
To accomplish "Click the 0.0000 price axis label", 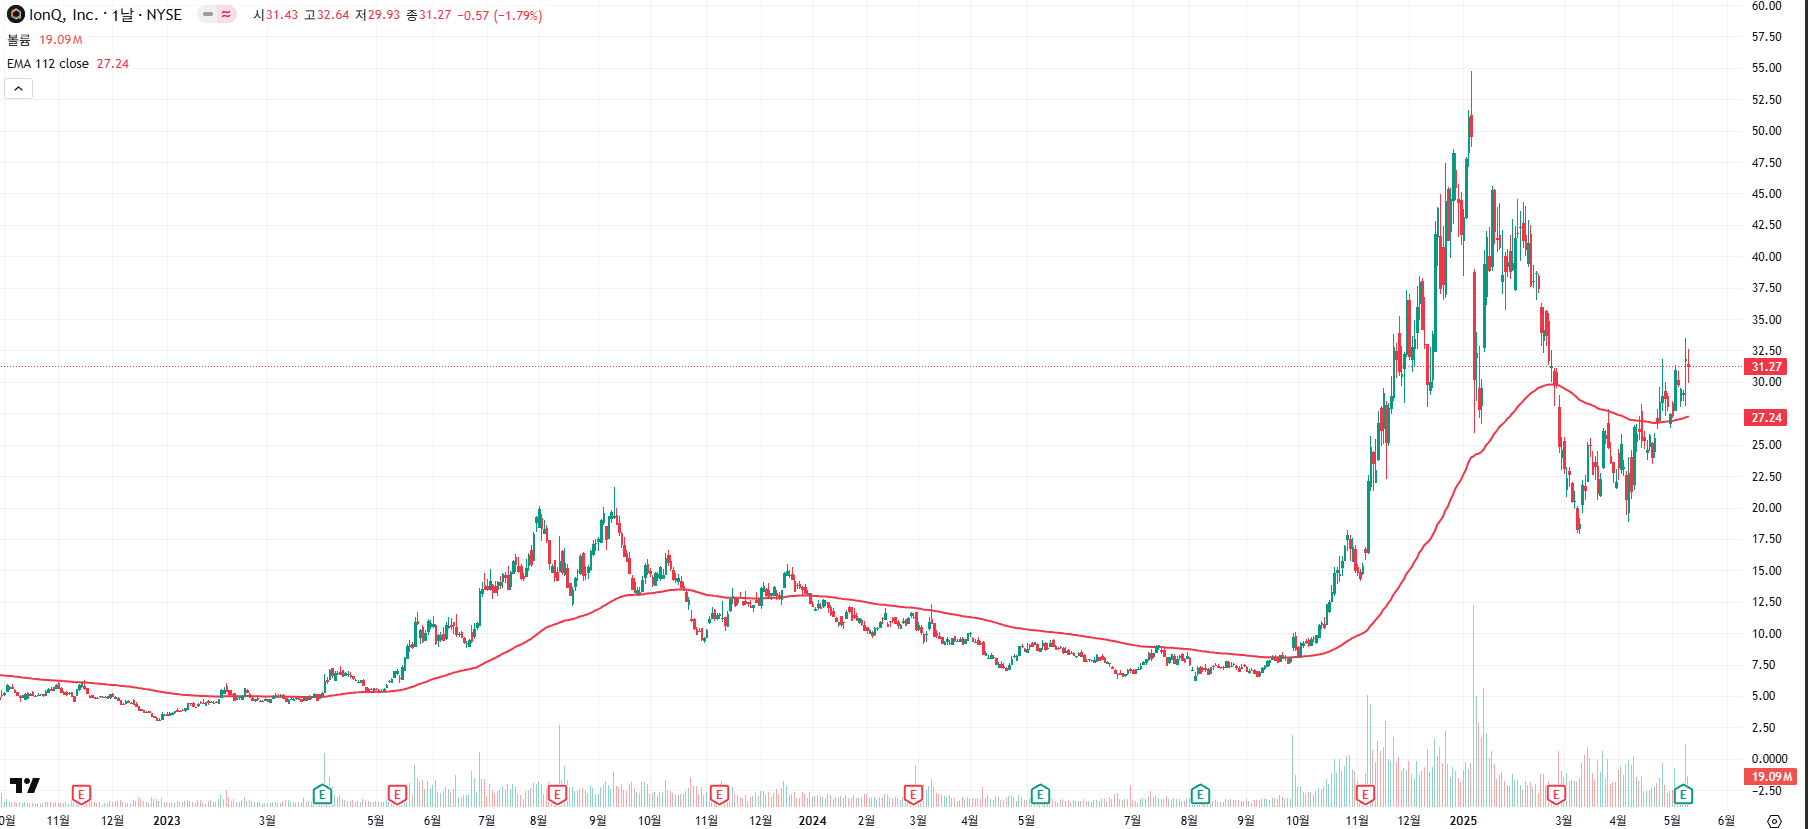I will pyautogui.click(x=1769, y=759).
